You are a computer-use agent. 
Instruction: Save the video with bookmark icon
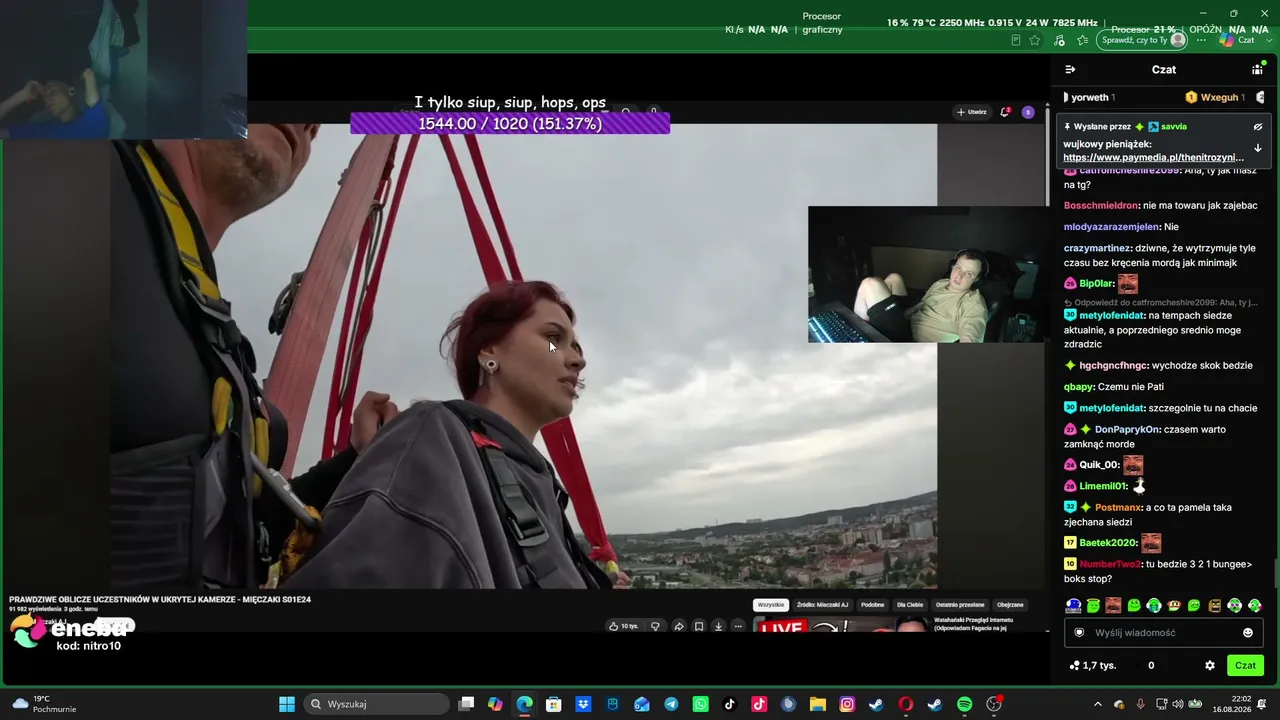click(x=699, y=626)
